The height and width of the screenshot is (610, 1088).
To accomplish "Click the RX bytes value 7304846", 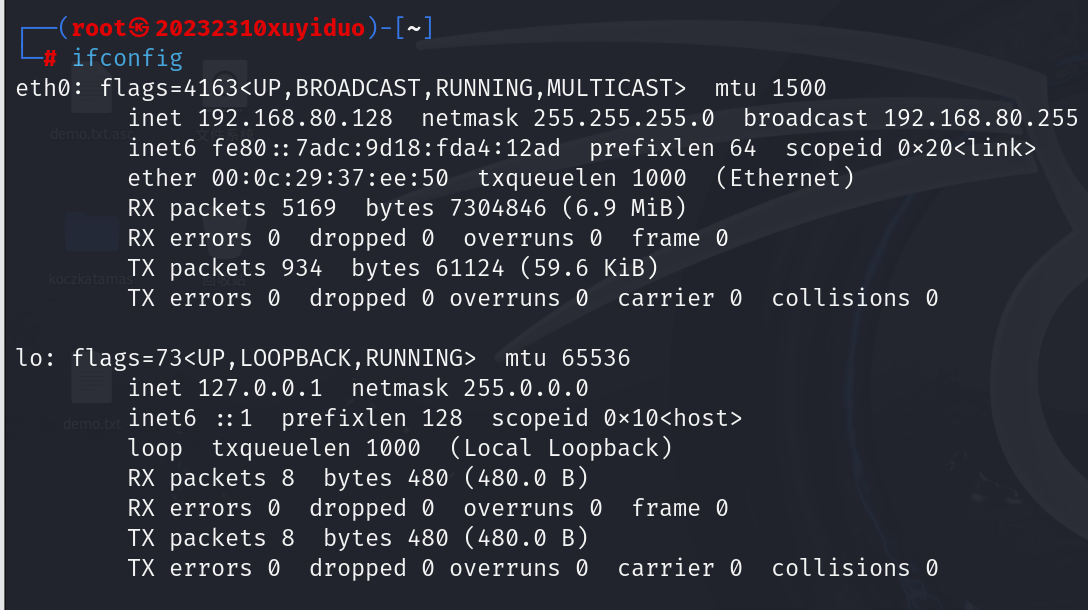I will tap(498, 208).
